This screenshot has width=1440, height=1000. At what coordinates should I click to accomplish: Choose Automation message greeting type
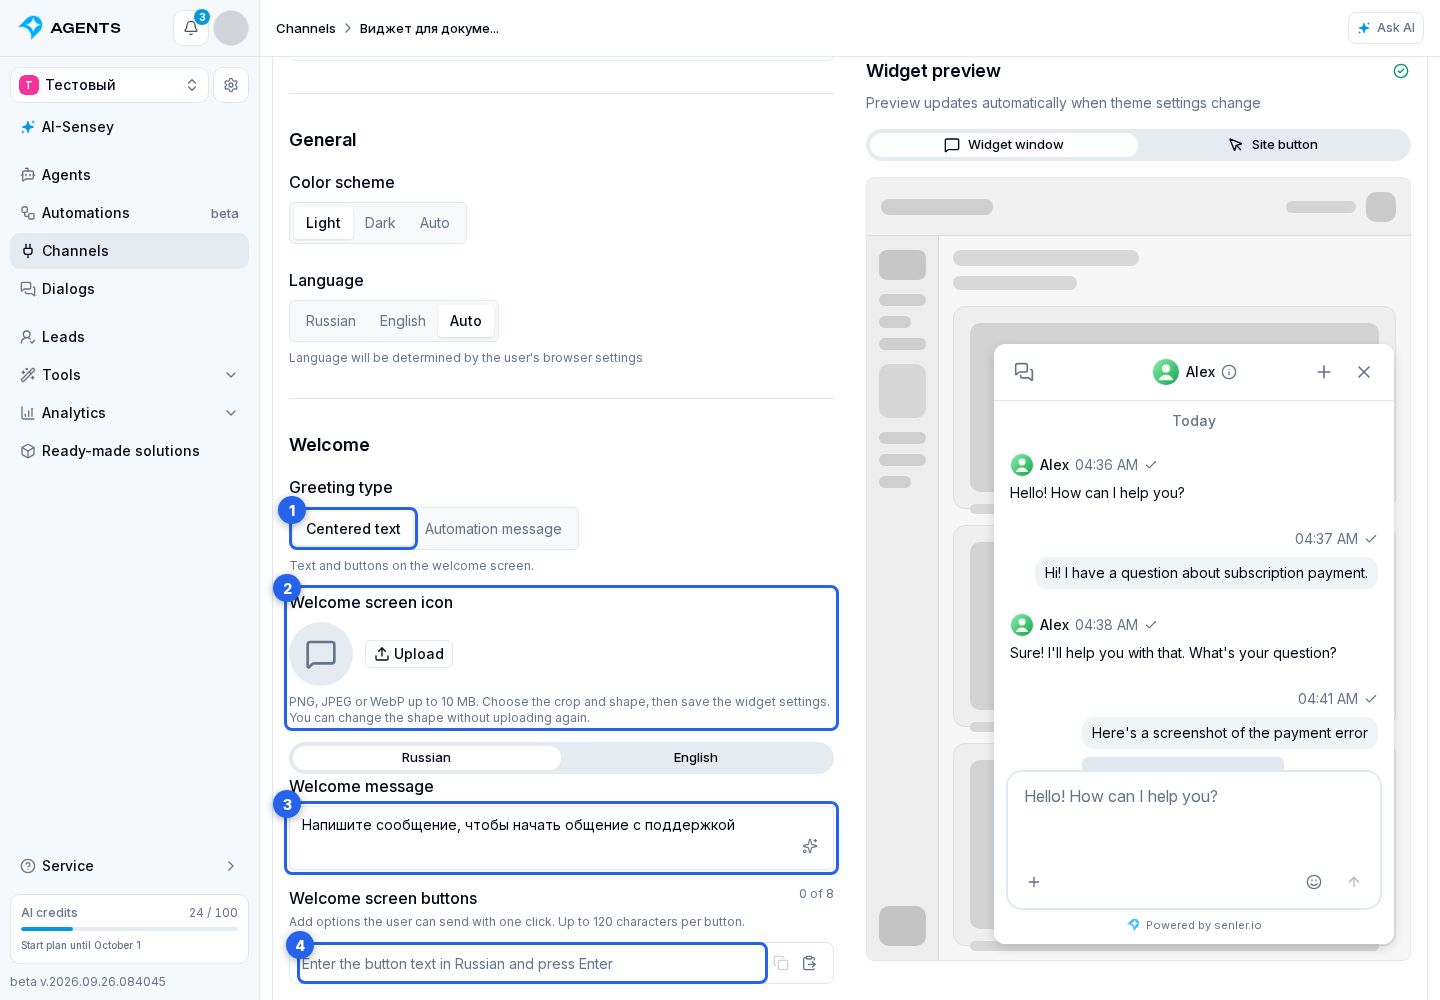[493, 529]
